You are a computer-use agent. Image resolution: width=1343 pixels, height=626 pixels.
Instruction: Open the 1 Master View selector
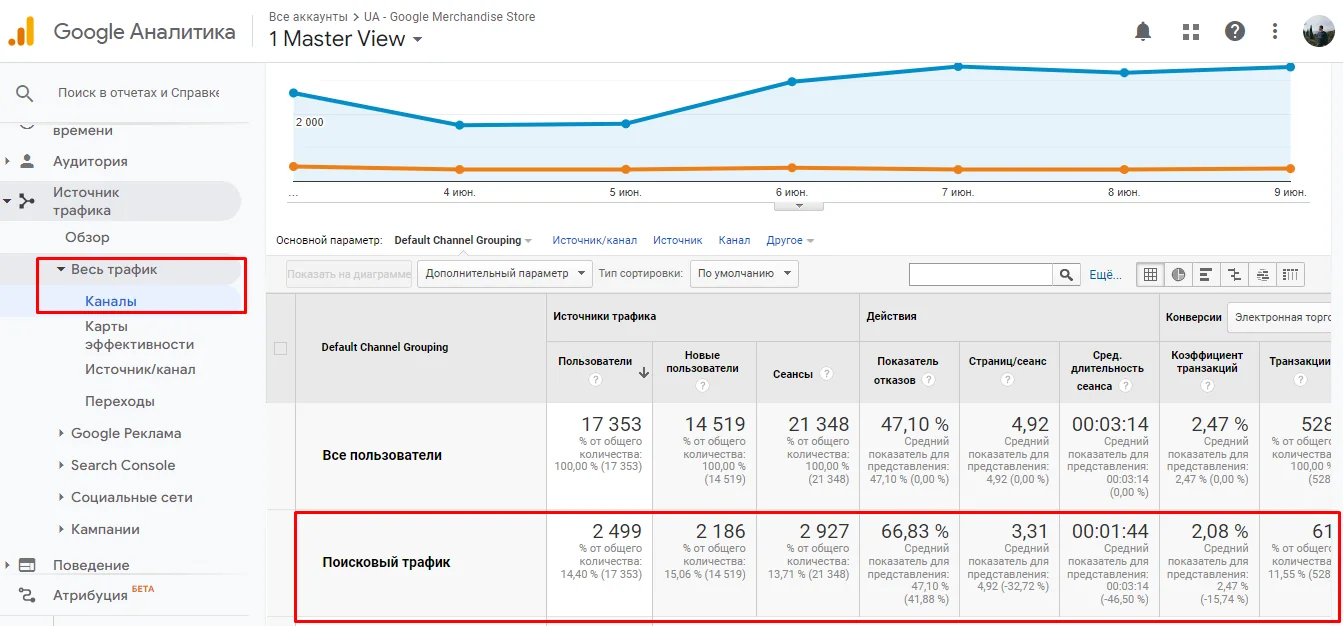pyautogui.click(x=345, y=39)
